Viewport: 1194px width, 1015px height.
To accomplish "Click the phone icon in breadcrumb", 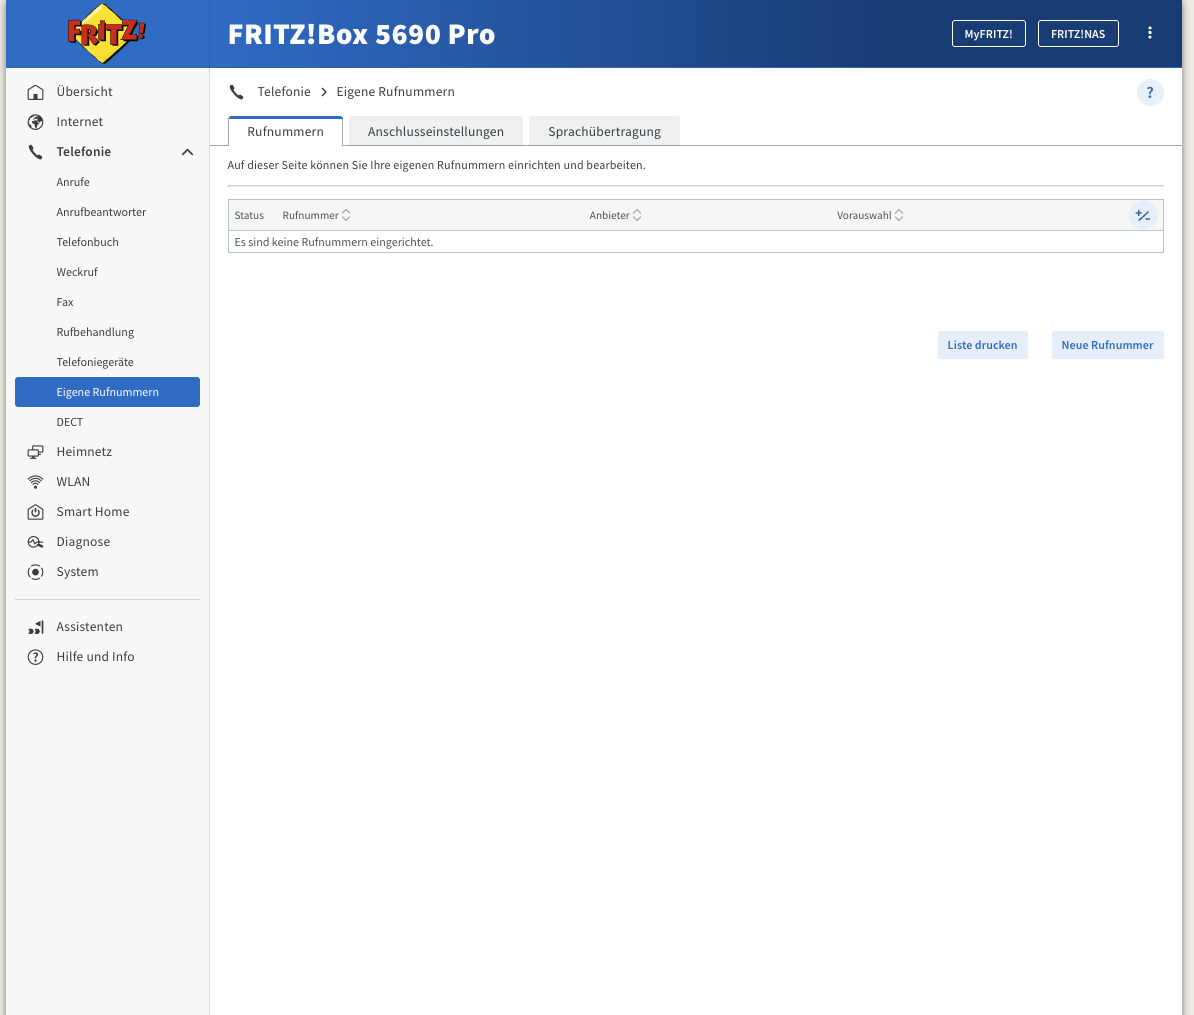I will [237, 92].
